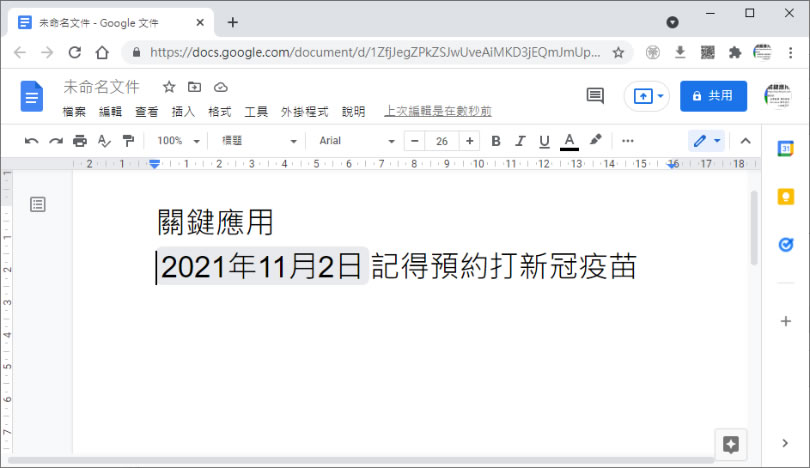
Task: Open the 外掛程式 menu
Action: [x=304, y=112]
